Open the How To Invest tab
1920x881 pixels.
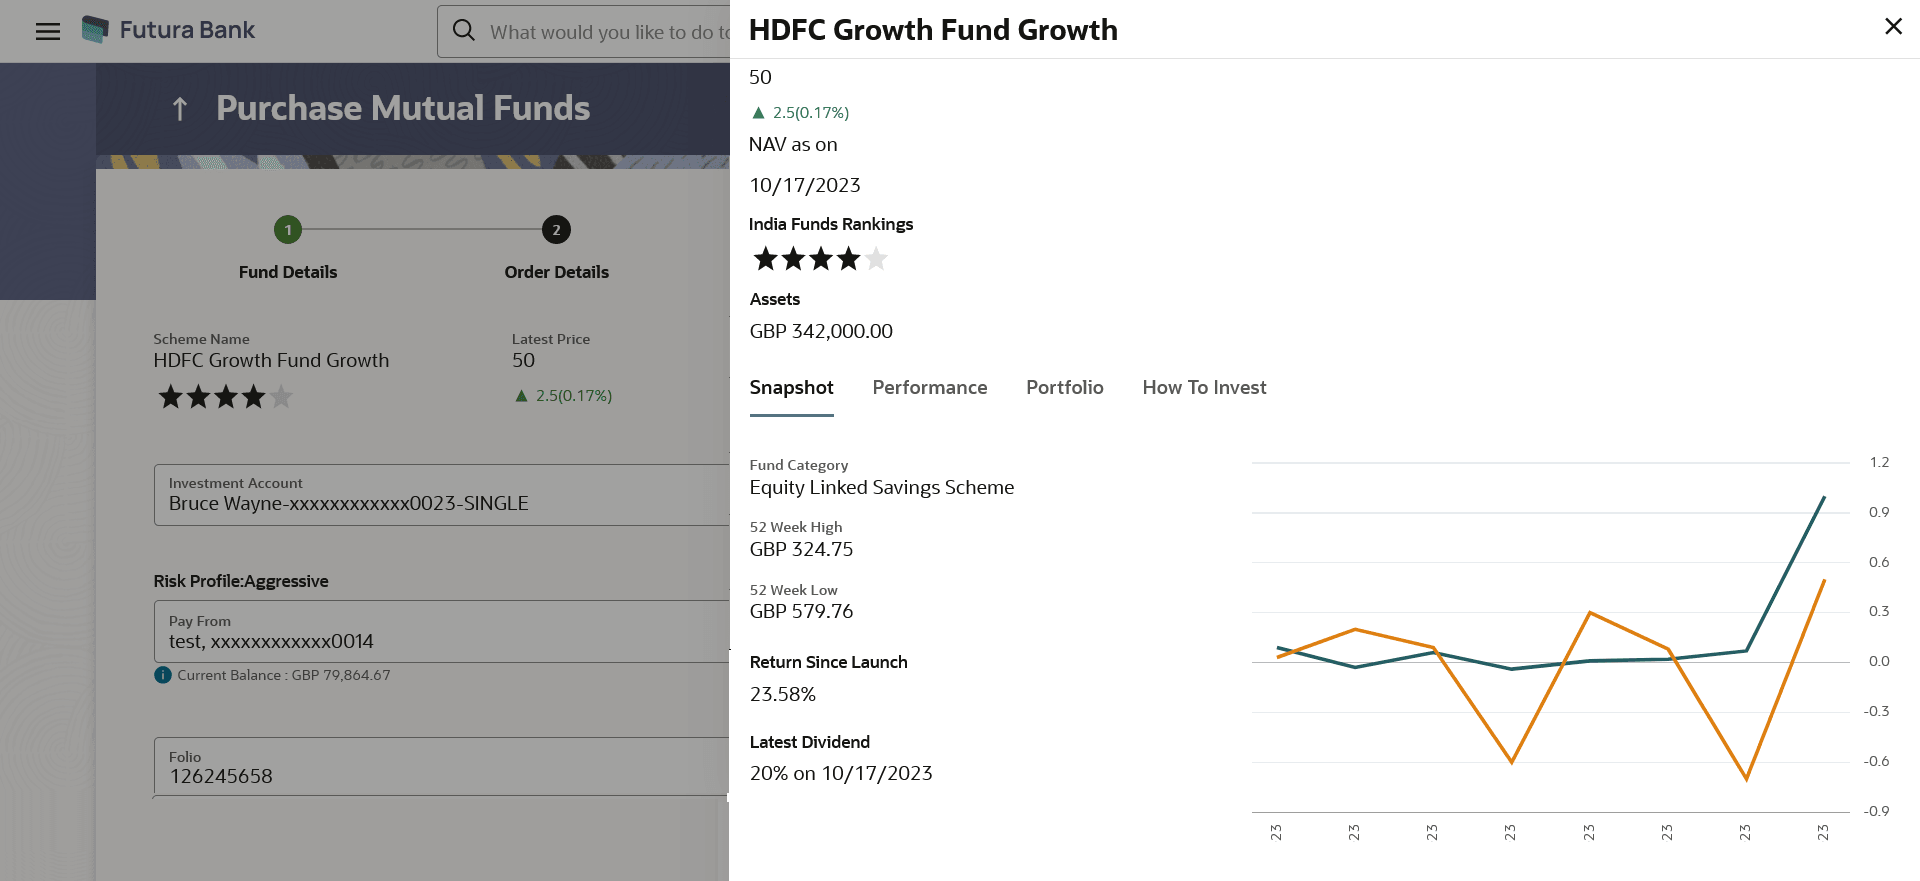pyautogui.click(x=1204, y=388)
